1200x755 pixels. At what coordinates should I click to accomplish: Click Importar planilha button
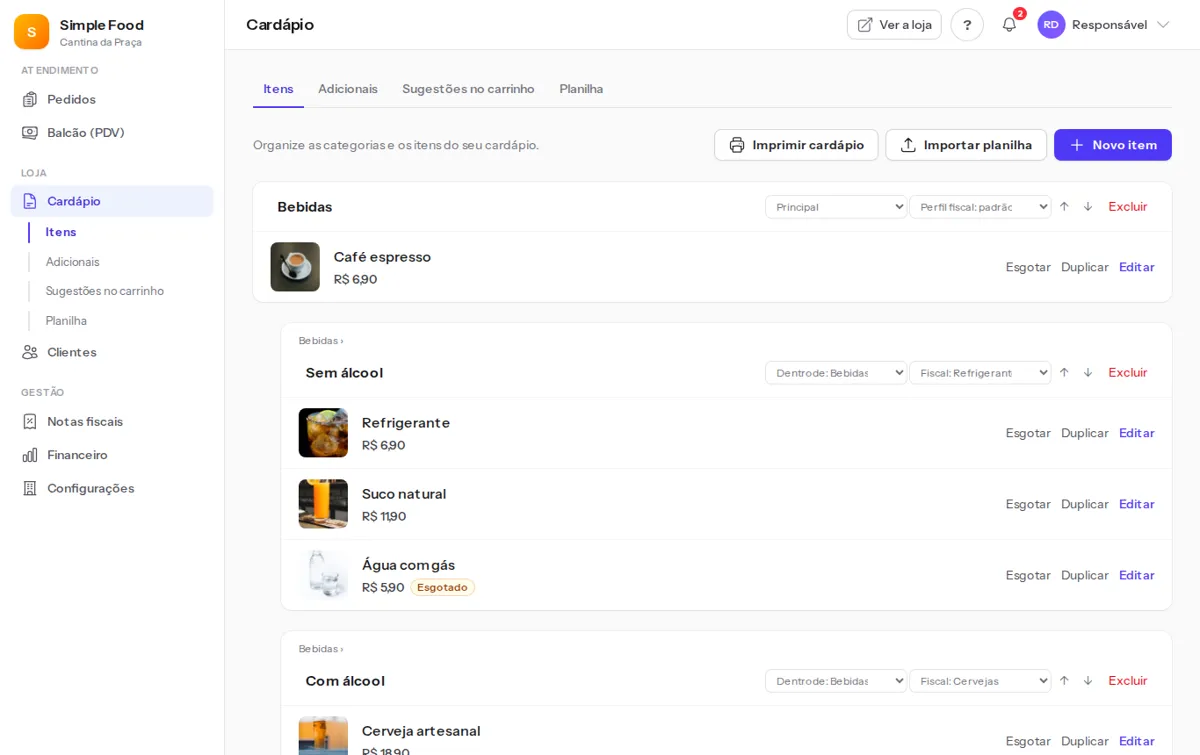(966, 145)
